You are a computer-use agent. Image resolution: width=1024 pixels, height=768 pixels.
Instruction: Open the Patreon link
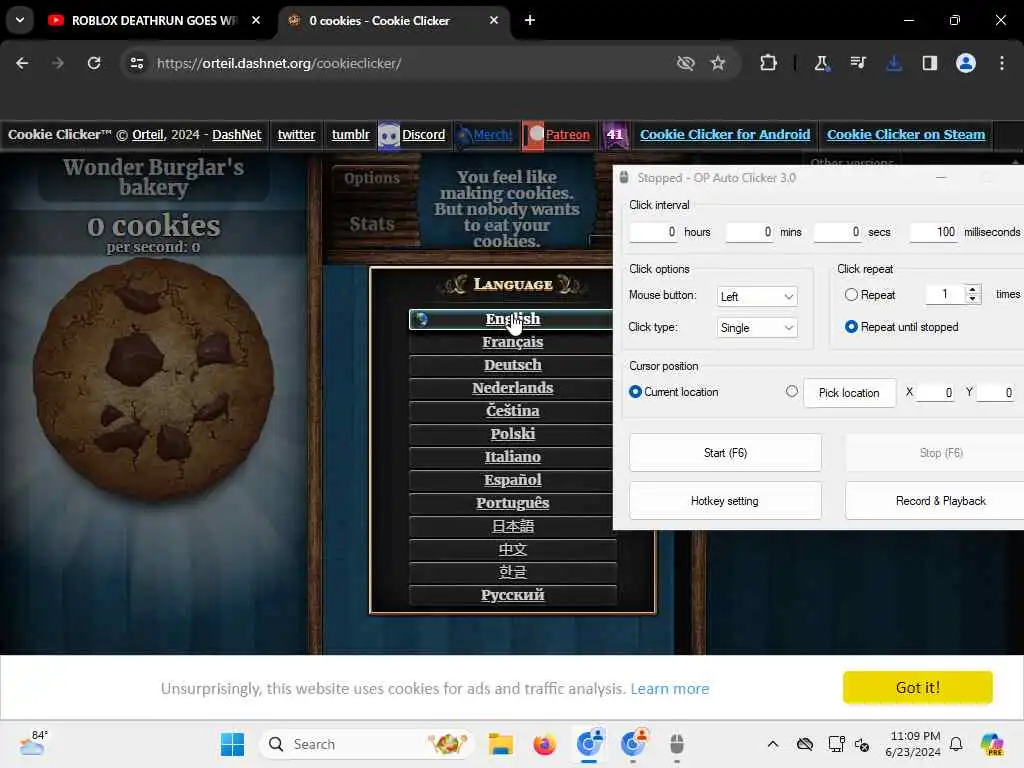[x=568, y=135]
